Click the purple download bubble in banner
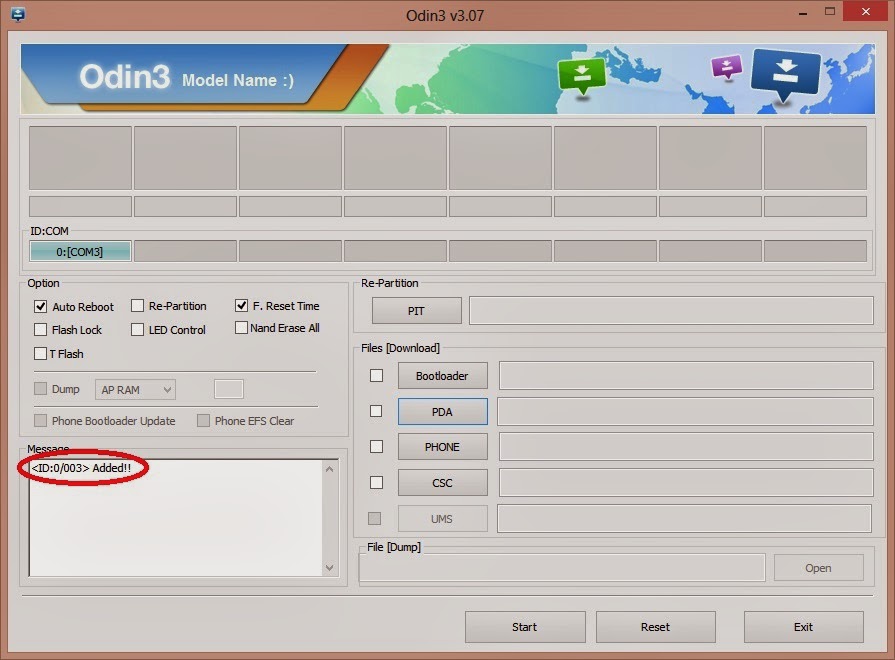This screenshot has height=660, width=895. (727, 67)
